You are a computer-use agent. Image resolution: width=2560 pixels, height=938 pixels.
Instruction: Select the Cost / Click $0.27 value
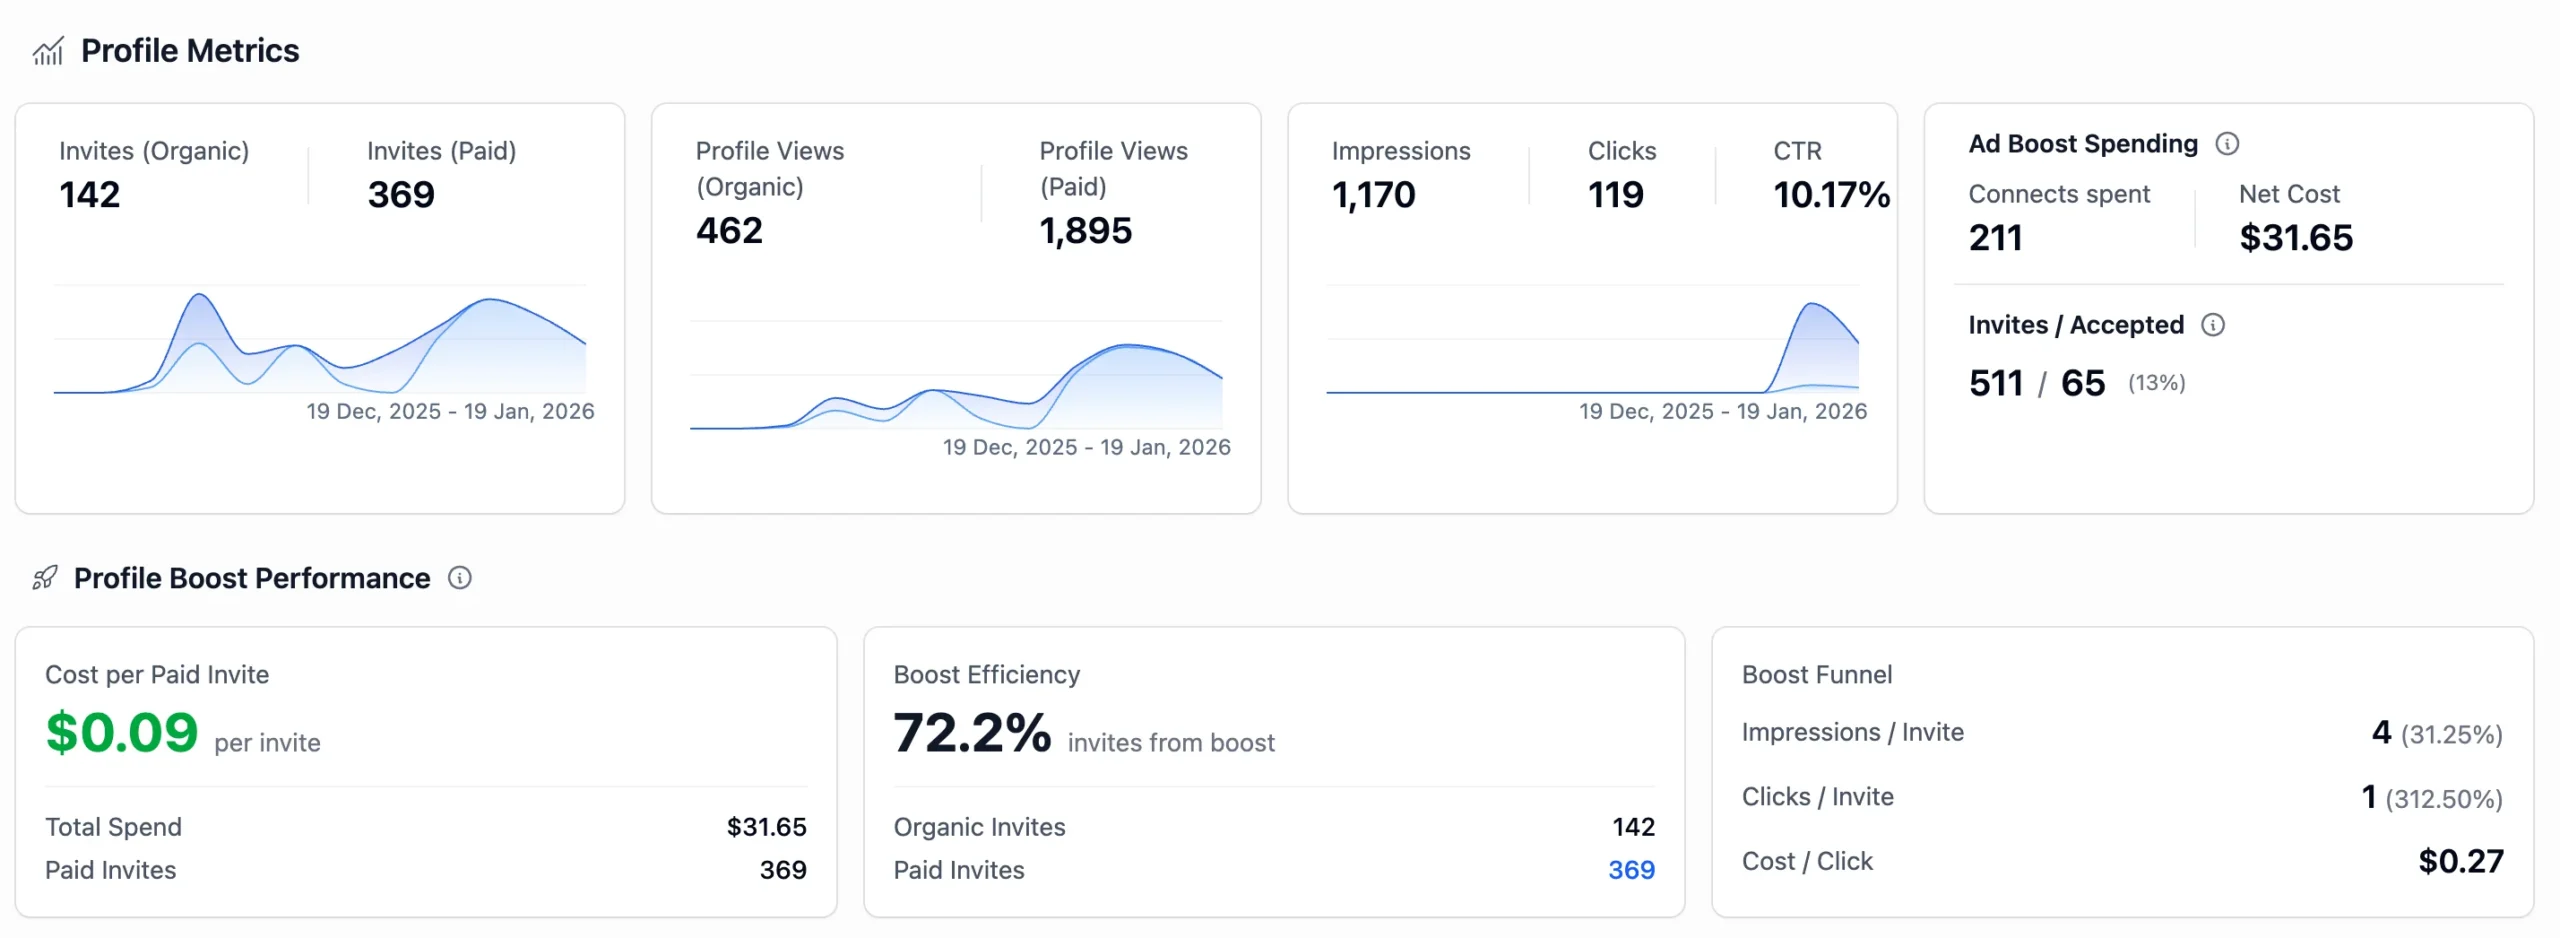pyautogui.click(x=2460, y=861)
